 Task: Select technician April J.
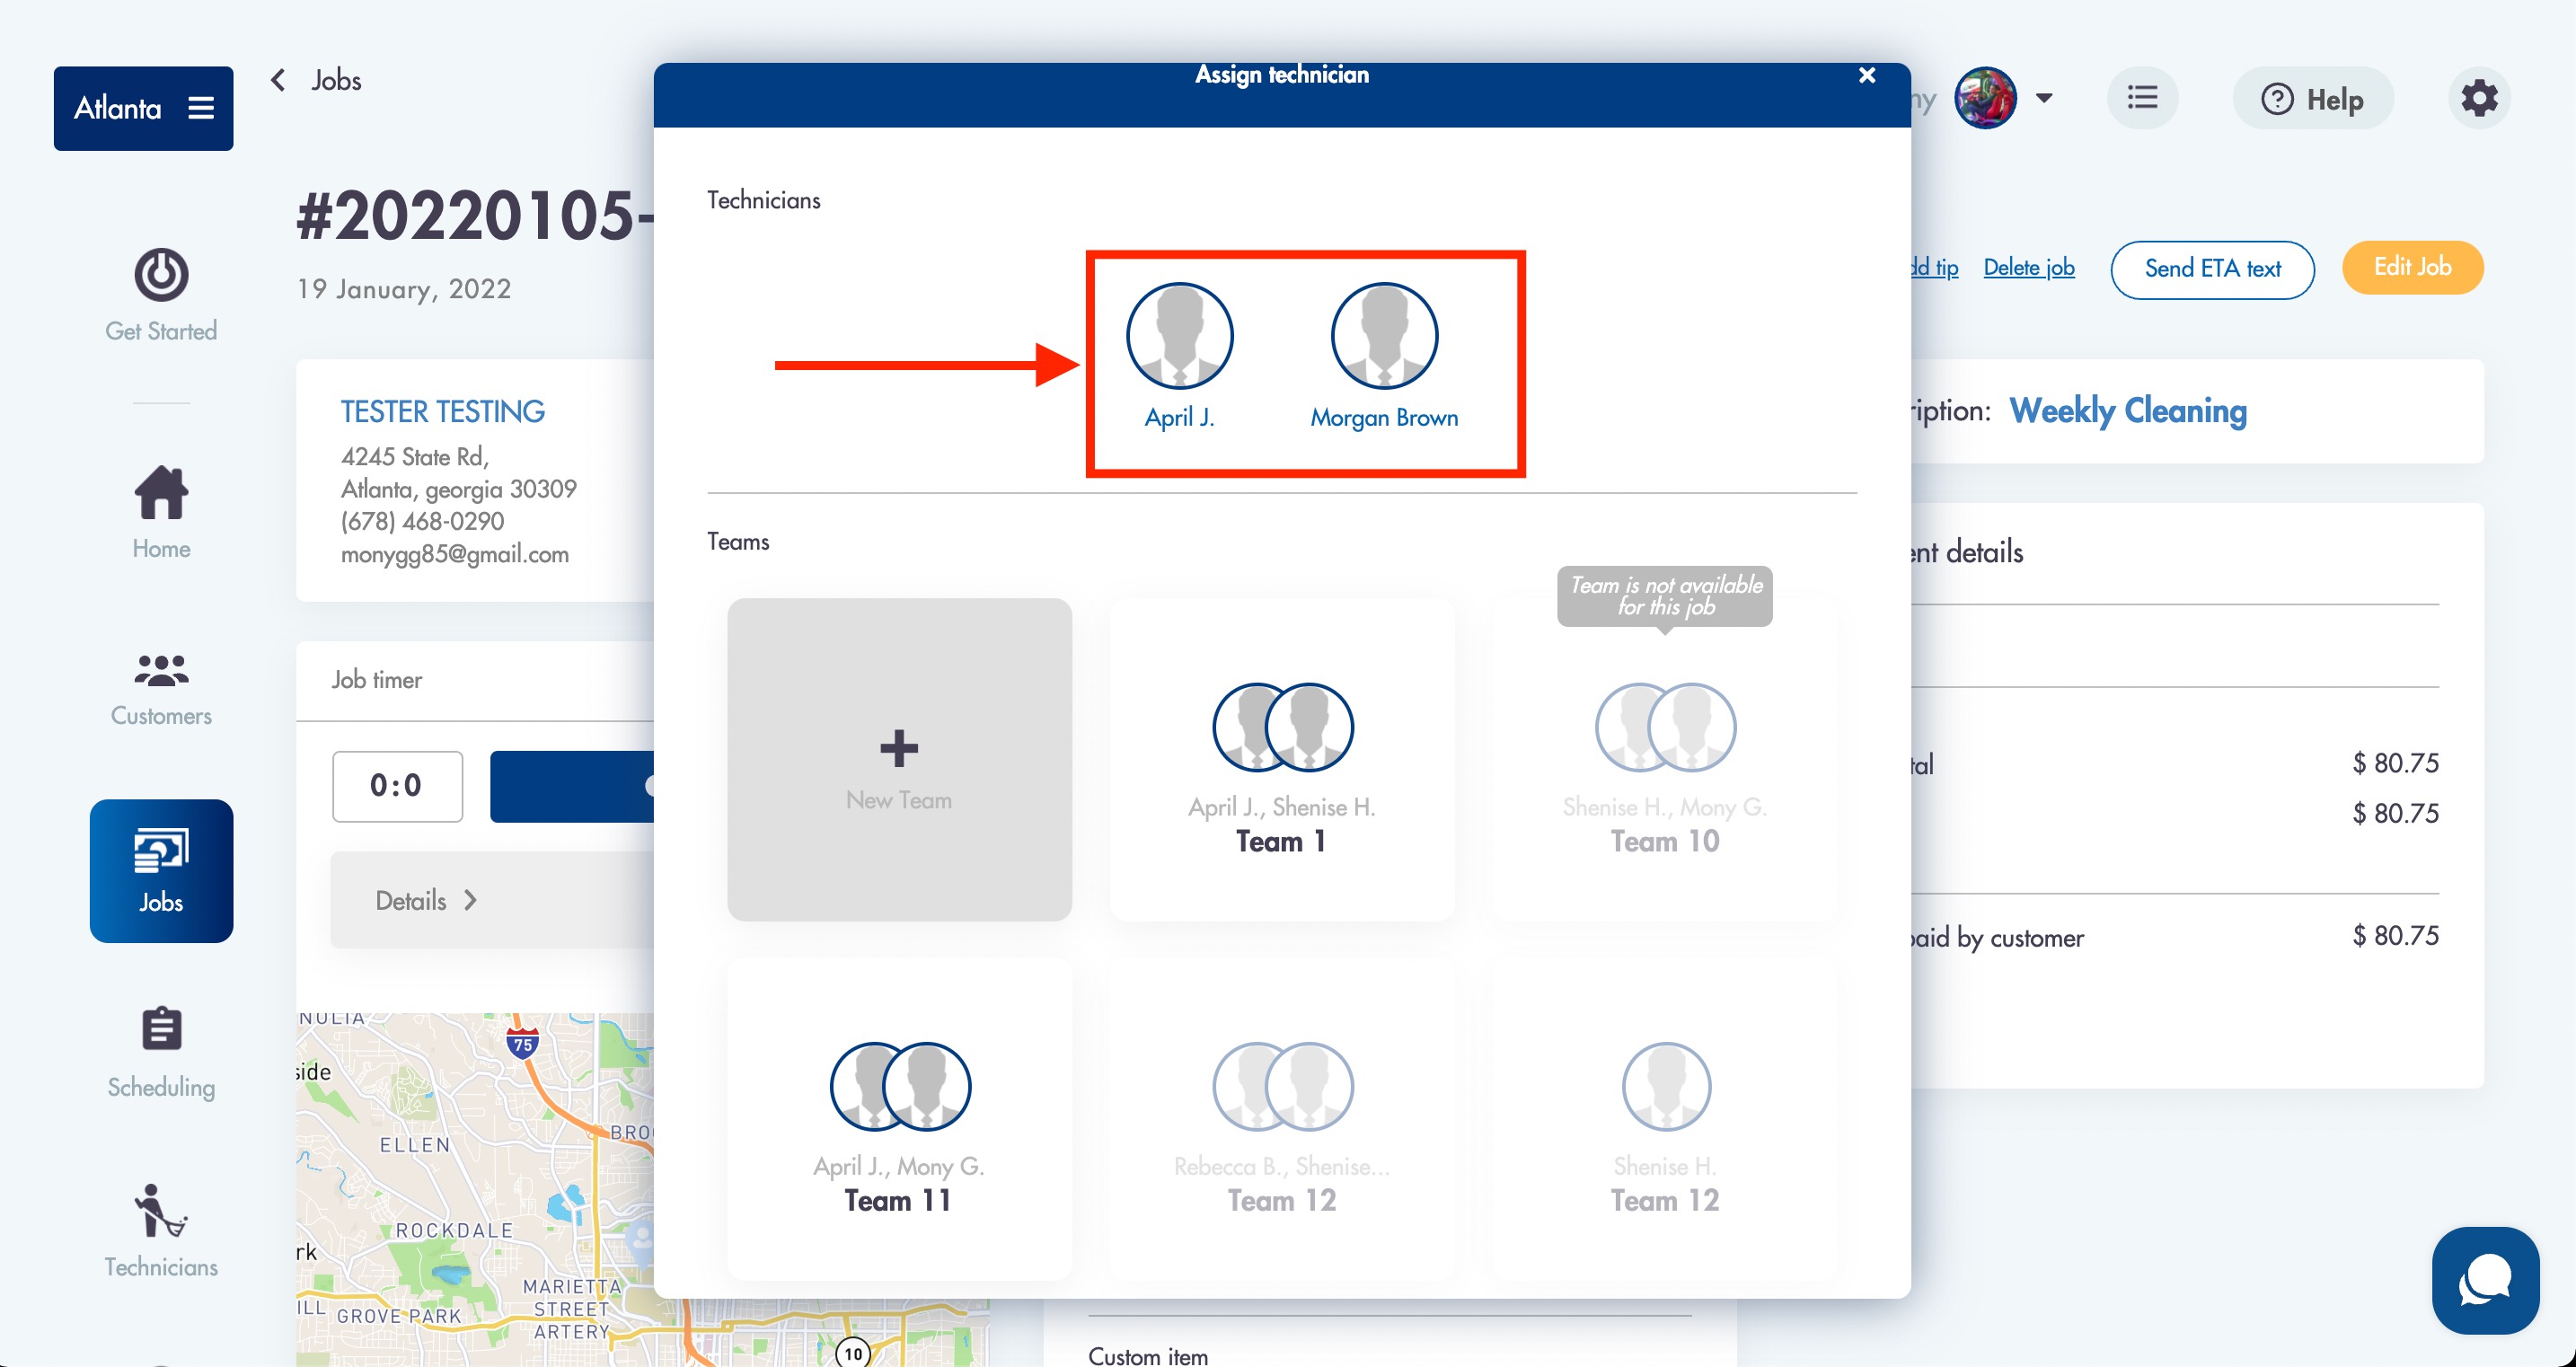[x=1179, y=338]
